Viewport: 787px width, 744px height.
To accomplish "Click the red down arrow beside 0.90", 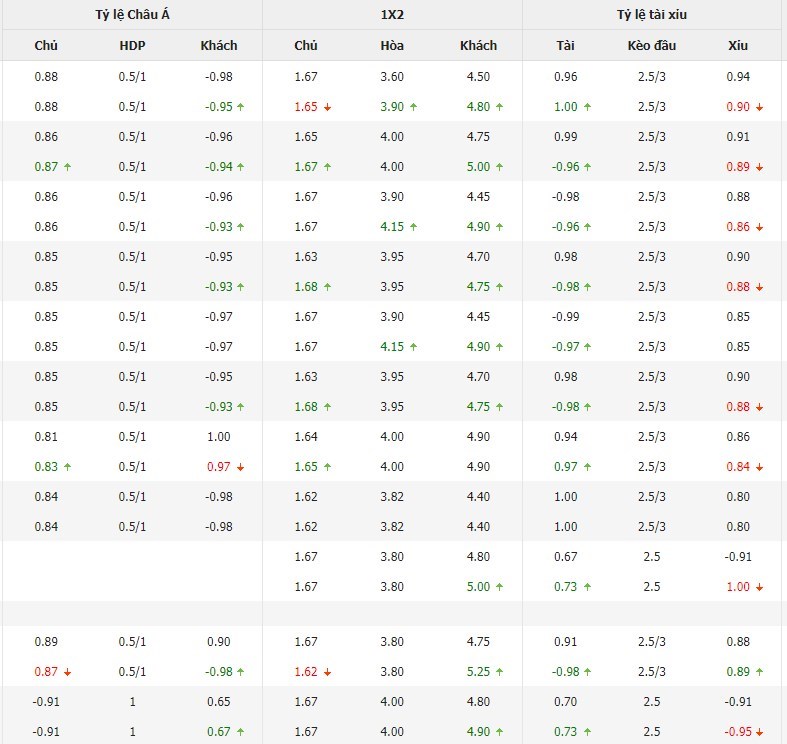I will click(761, 107).
